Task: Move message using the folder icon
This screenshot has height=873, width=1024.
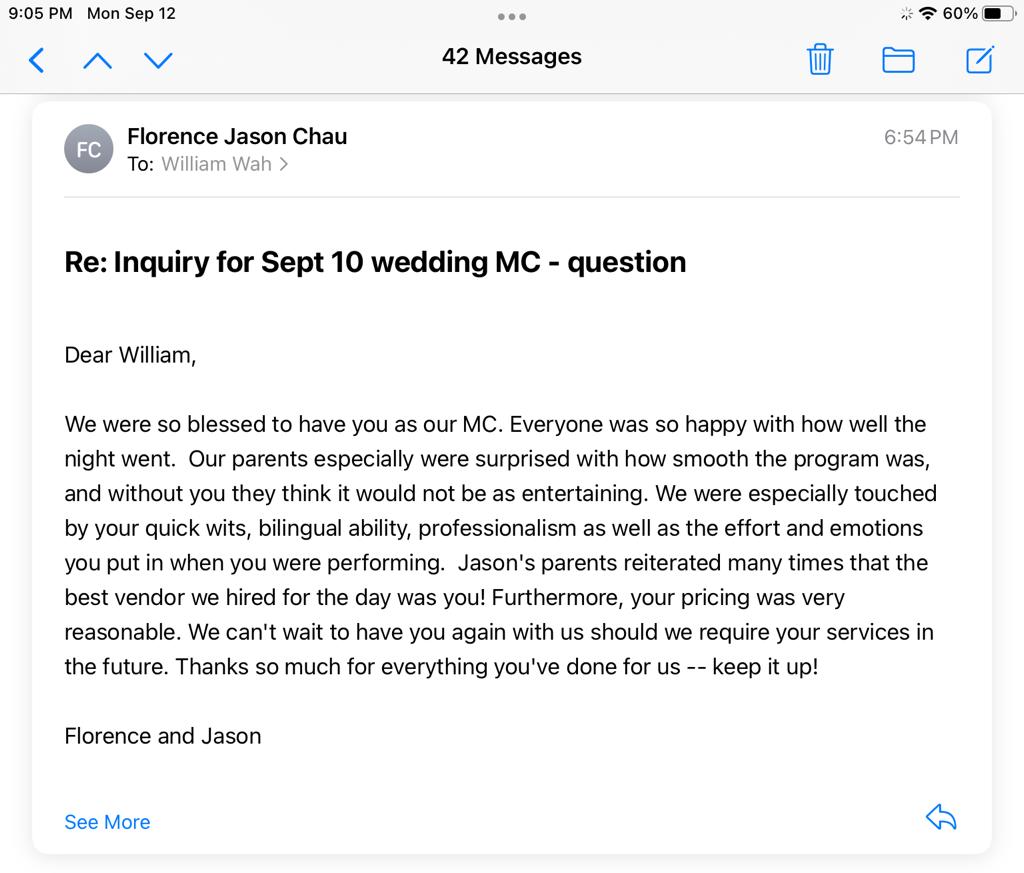Action: [898, 60]
